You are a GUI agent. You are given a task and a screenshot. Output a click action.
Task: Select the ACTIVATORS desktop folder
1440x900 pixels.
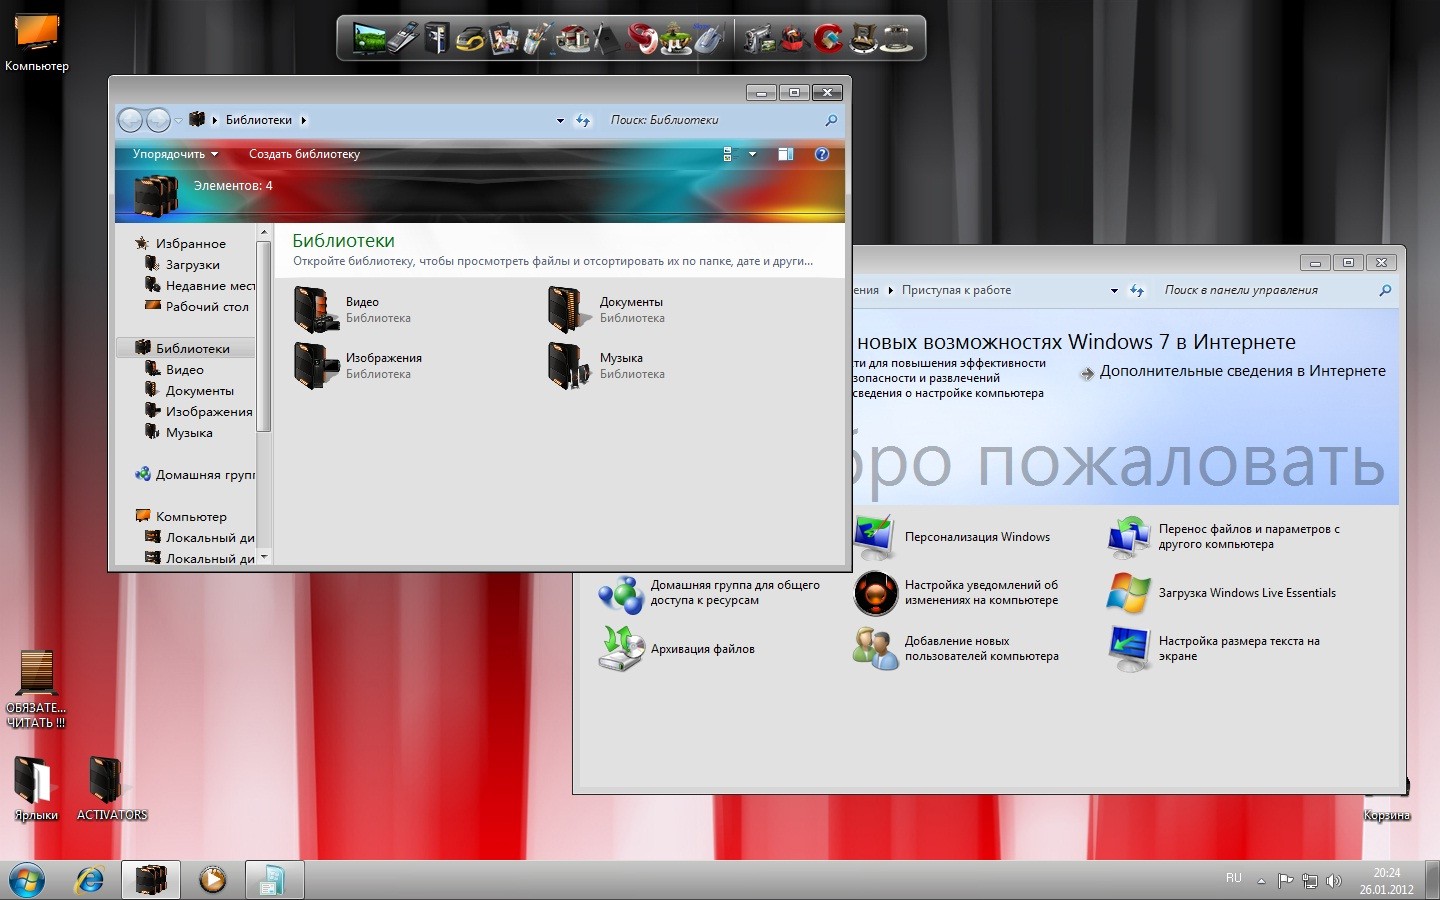tap(111, 789)
